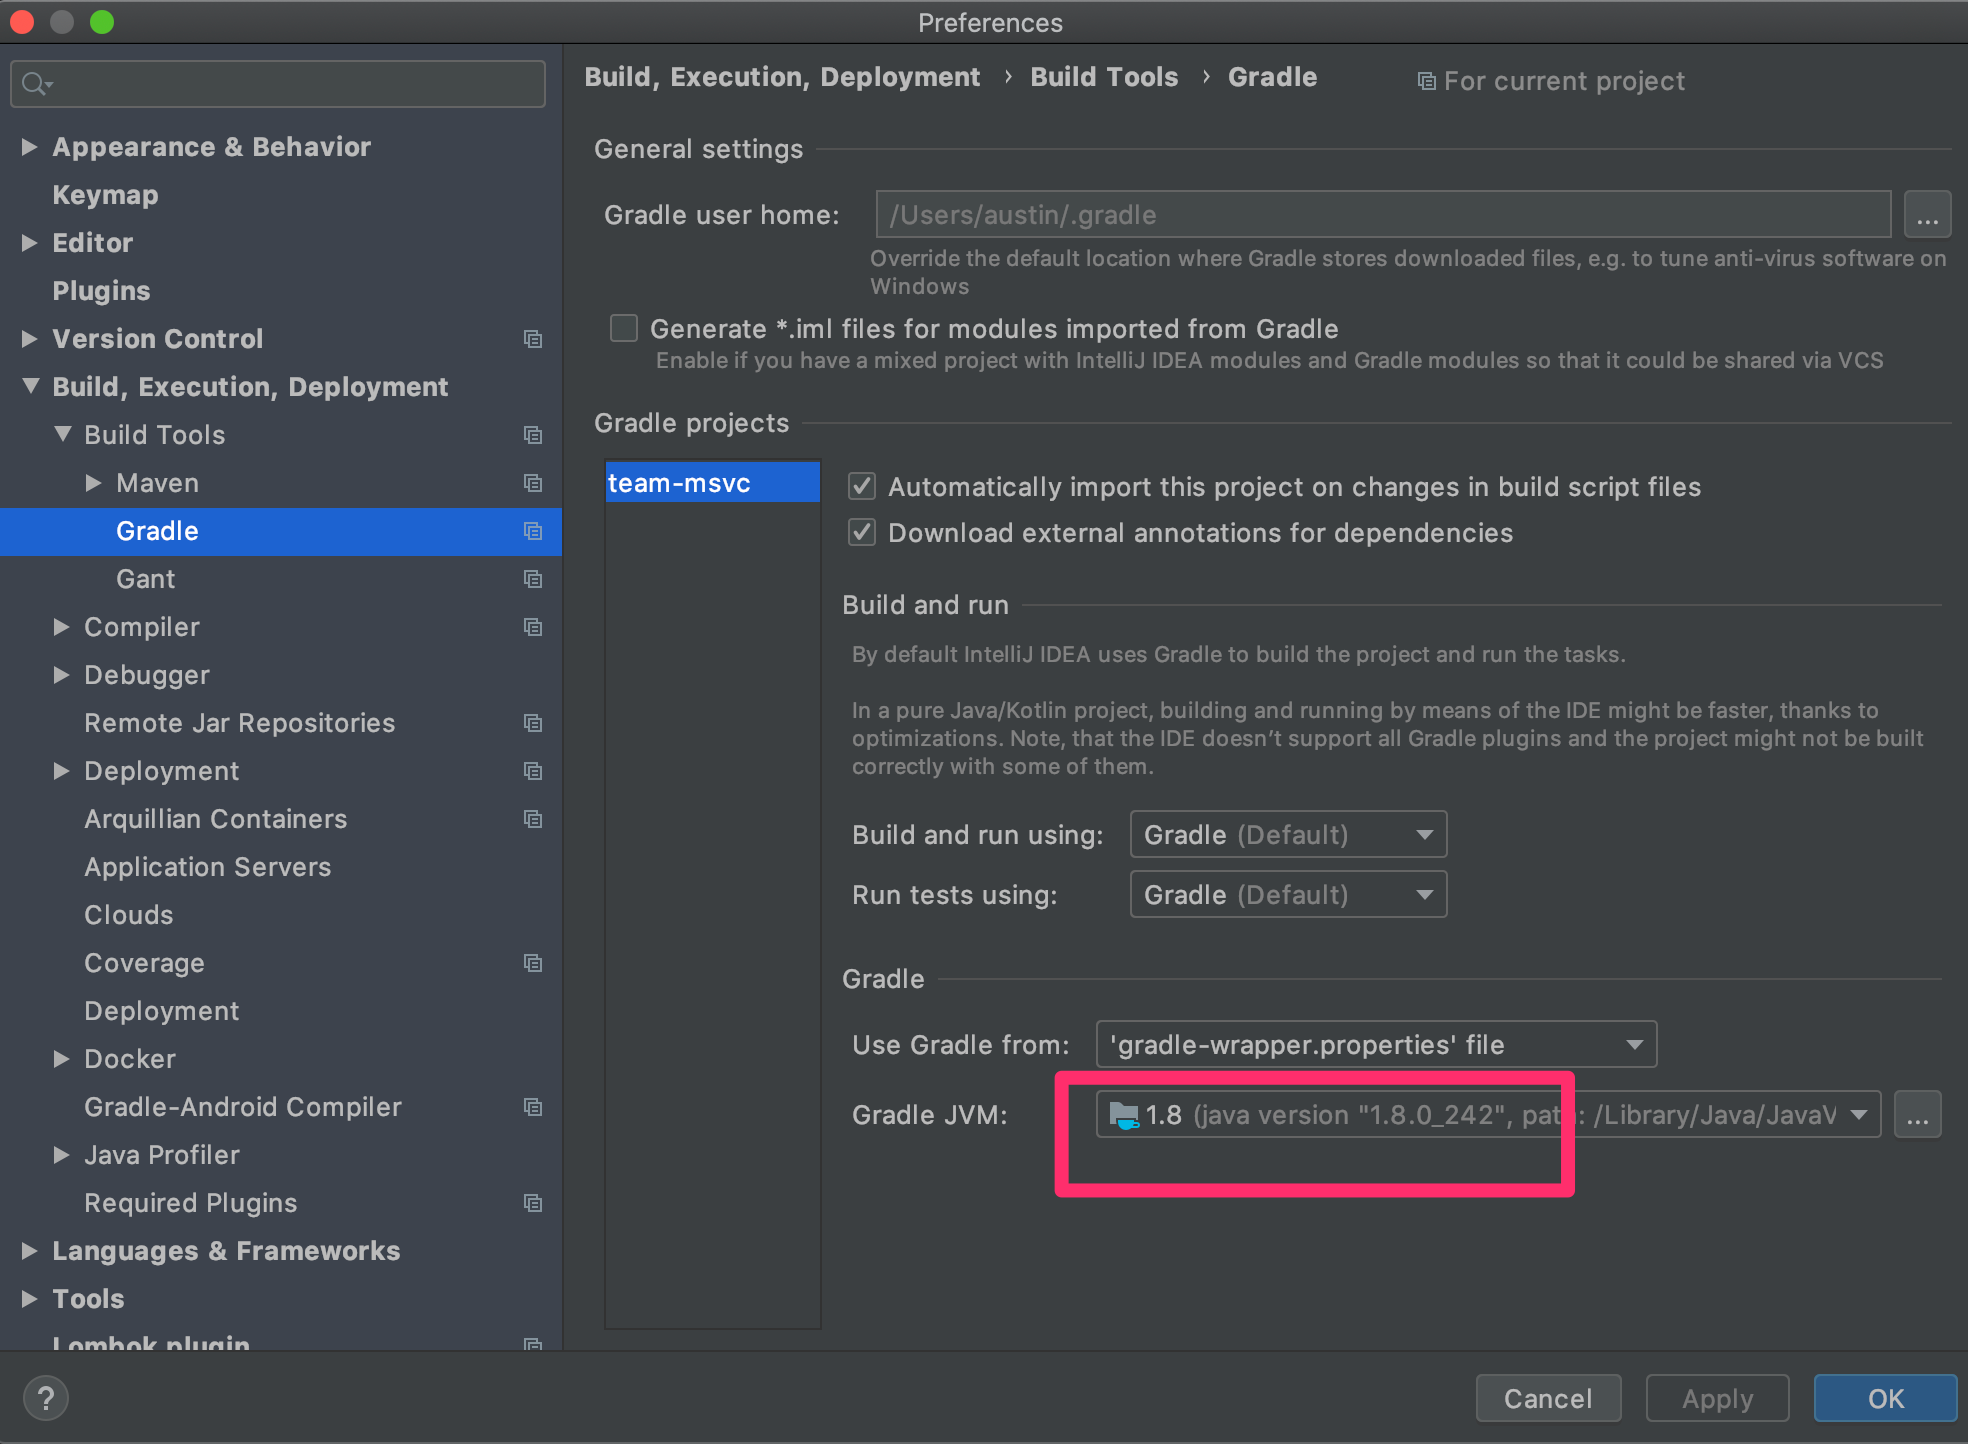Screen dimensions: 1968x1444
Task: Click the copy-settings icon next to Version Control
Action: pyautogui.click(x=533, y=339)
